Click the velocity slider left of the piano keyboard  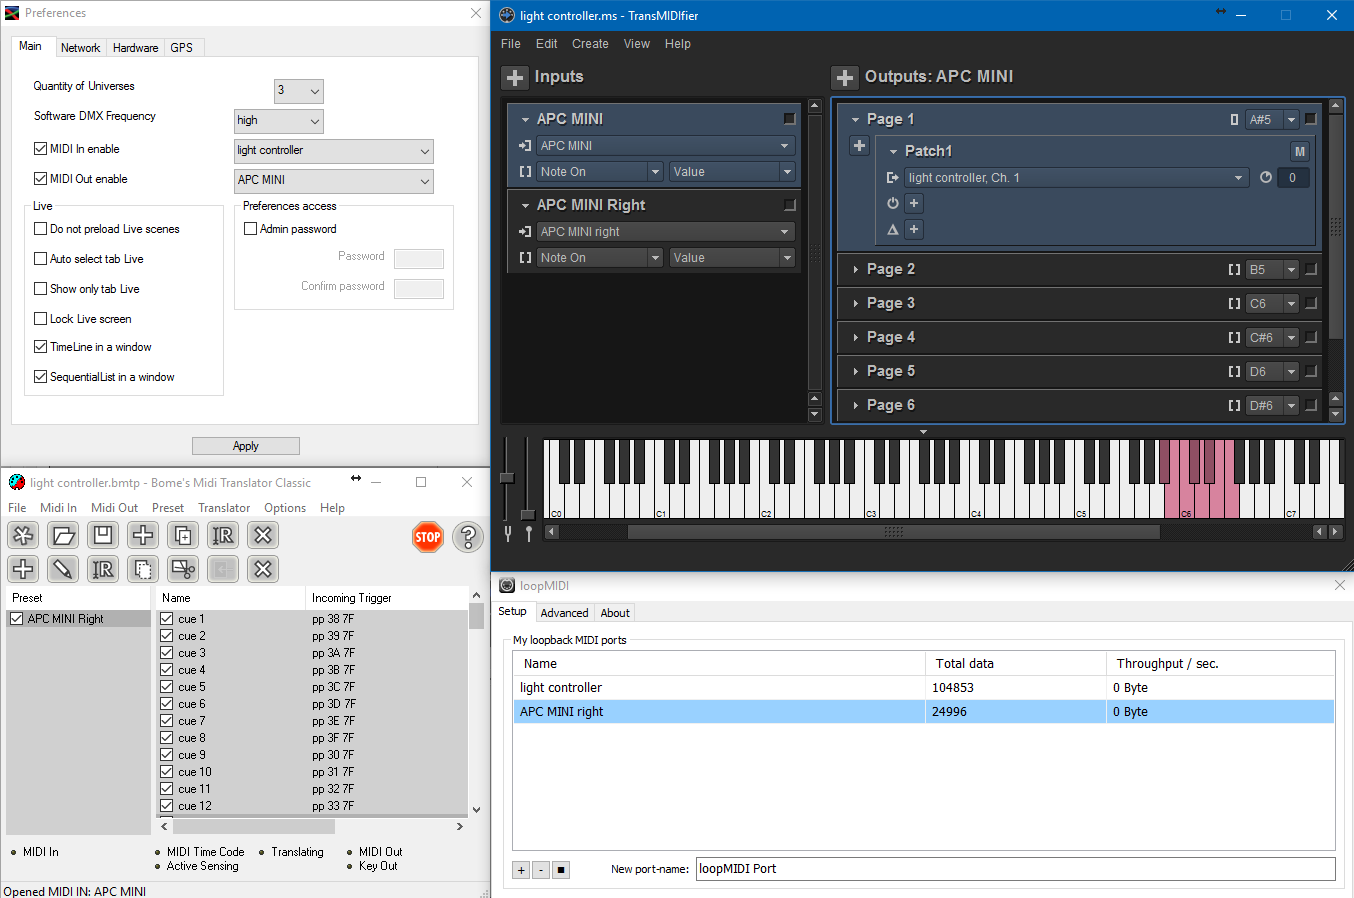tap(507, 477)
